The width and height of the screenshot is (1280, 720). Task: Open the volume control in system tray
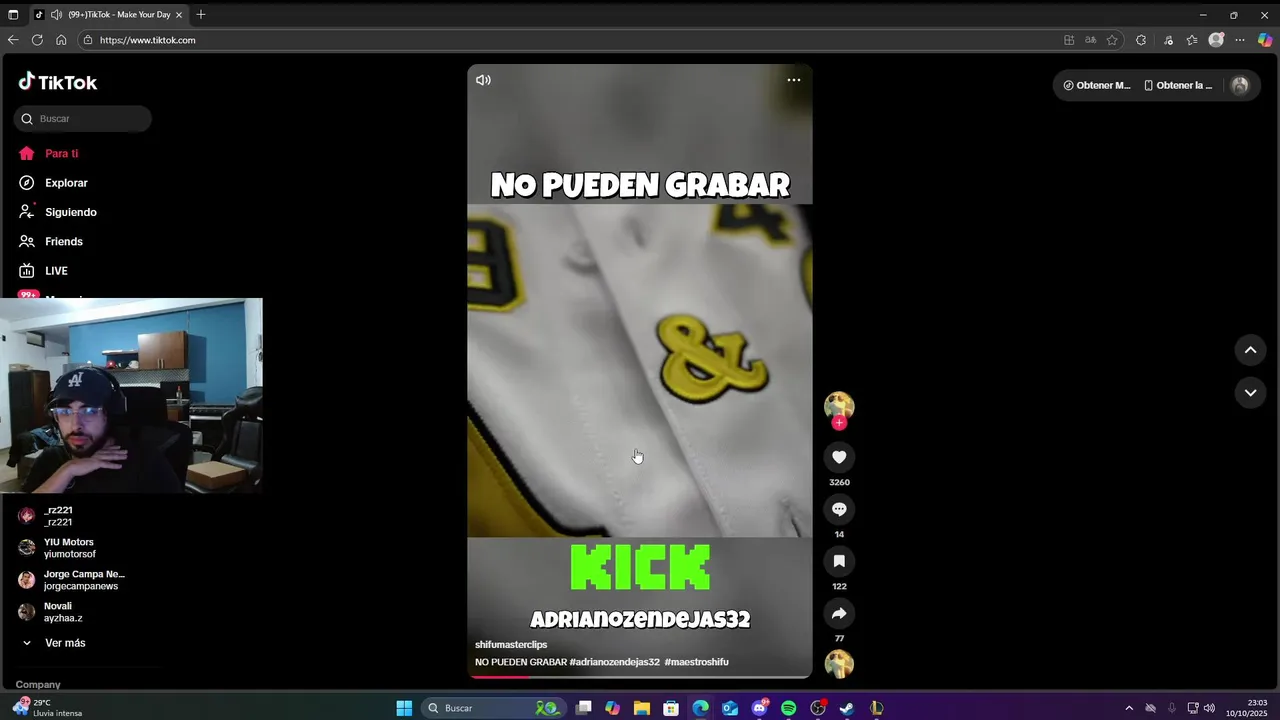[x=1210, y=708]
